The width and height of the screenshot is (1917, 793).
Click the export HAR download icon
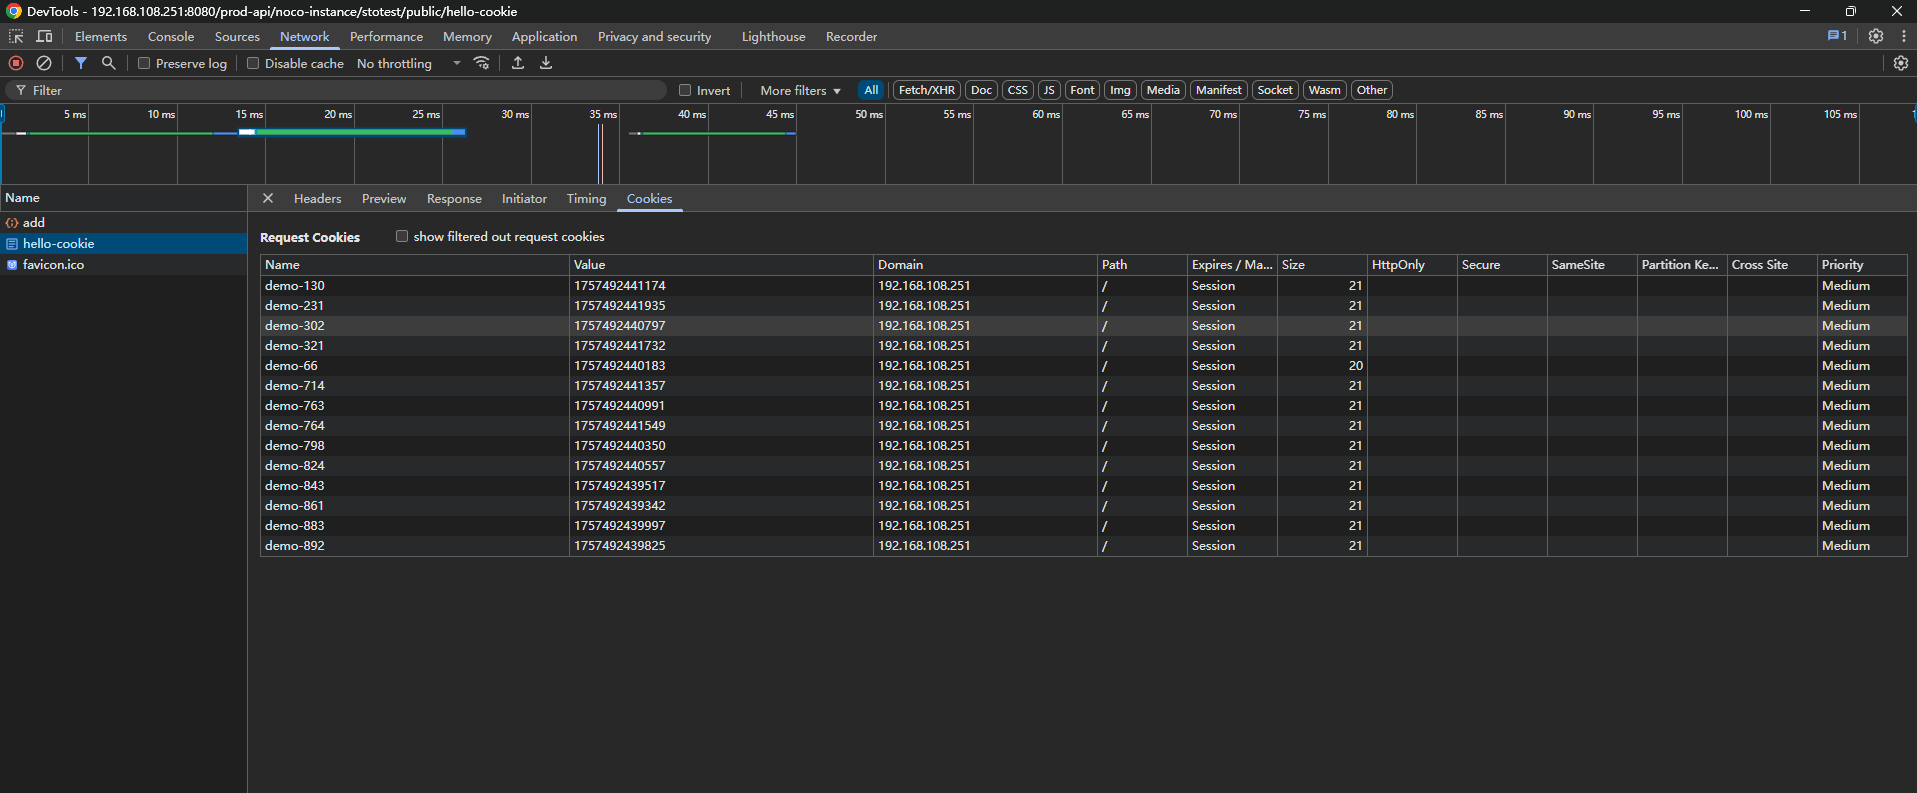point(546,63)
